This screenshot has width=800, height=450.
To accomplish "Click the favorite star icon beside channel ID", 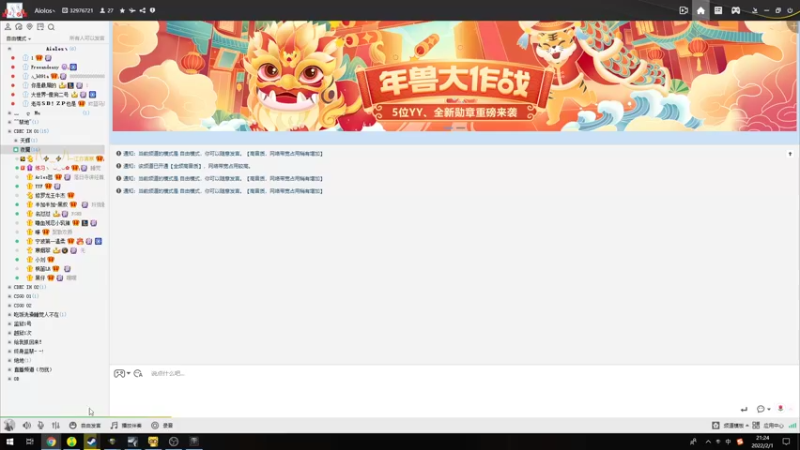I will 122,10.
